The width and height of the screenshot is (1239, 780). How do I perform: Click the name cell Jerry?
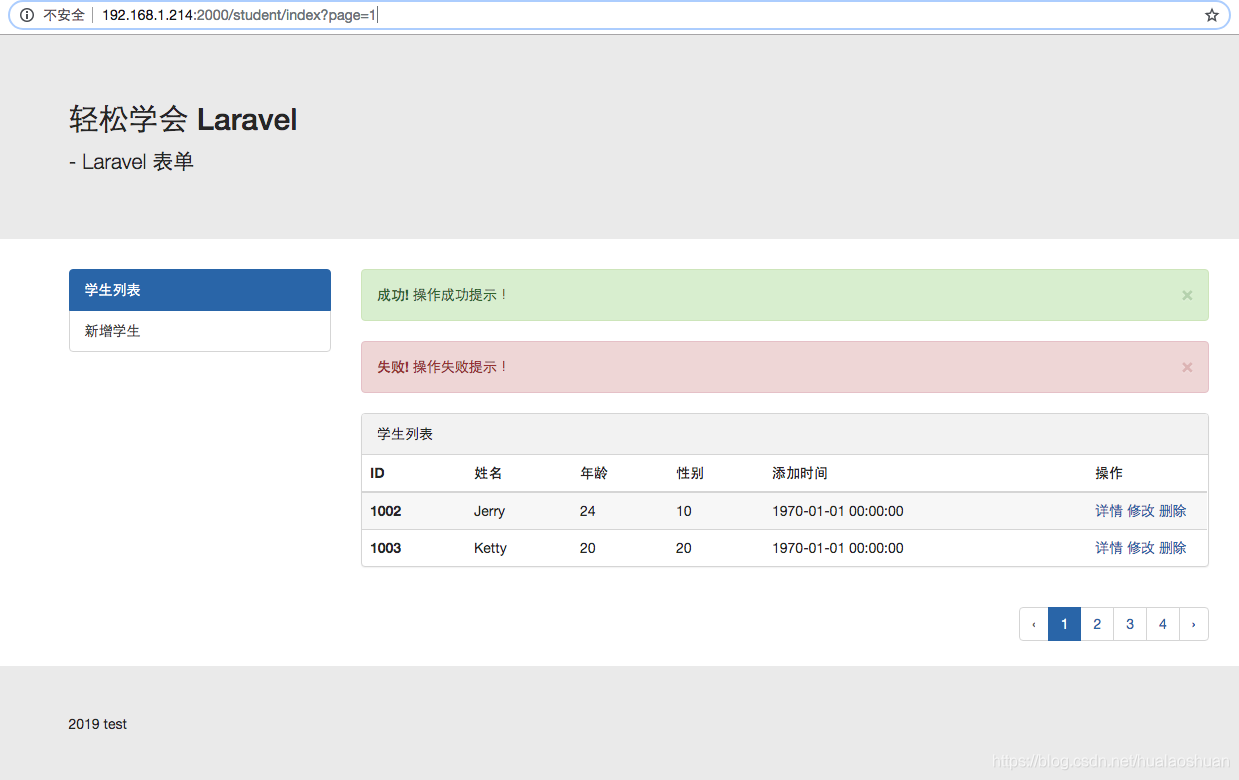(x=489, y=511)
